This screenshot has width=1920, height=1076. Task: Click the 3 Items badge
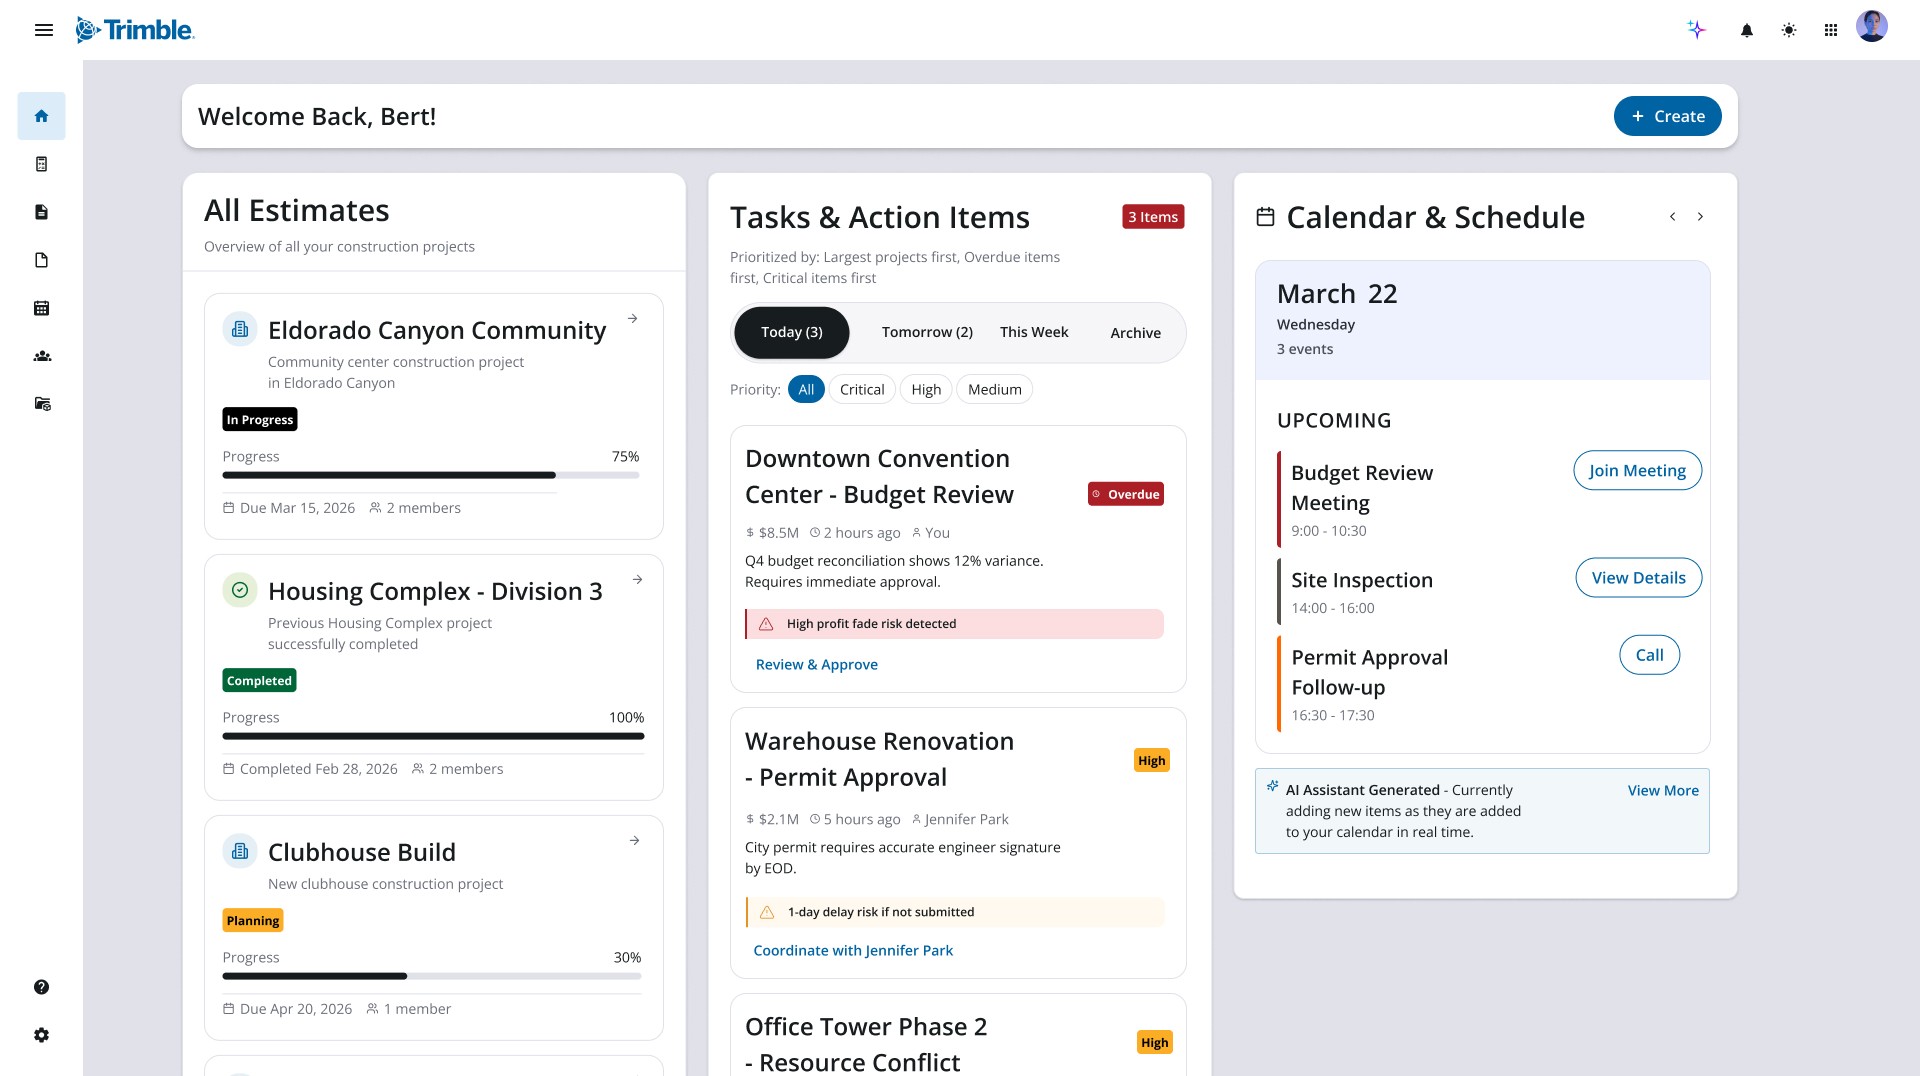pyautogui.click(x=1153, y=217)
